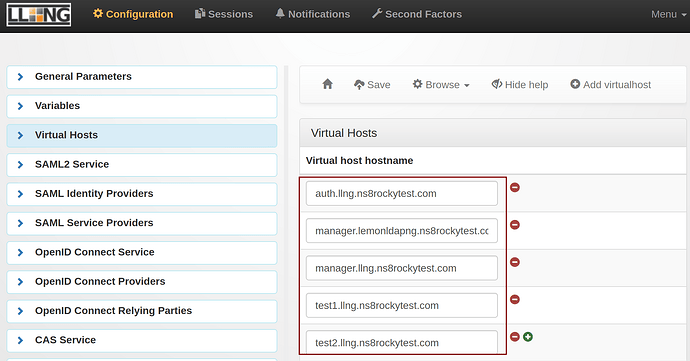Screen dimensions: 690x361
Task: Click the Second Factors wrench icon
Action: point(377,14)
